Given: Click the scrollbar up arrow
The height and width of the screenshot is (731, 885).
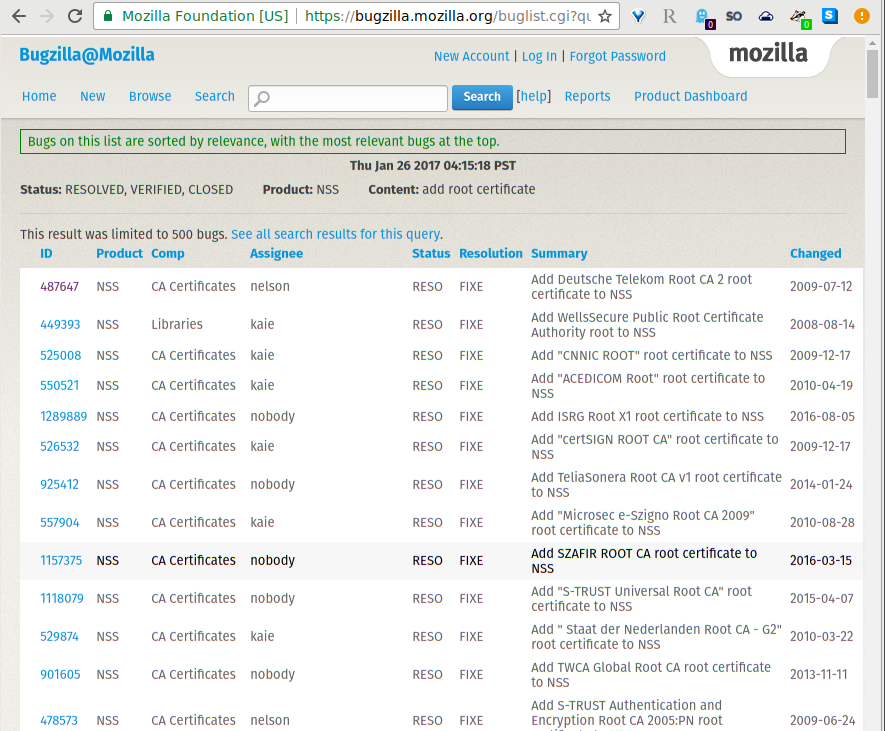Looking at the screenshot, I should click(x=873, y=42).
